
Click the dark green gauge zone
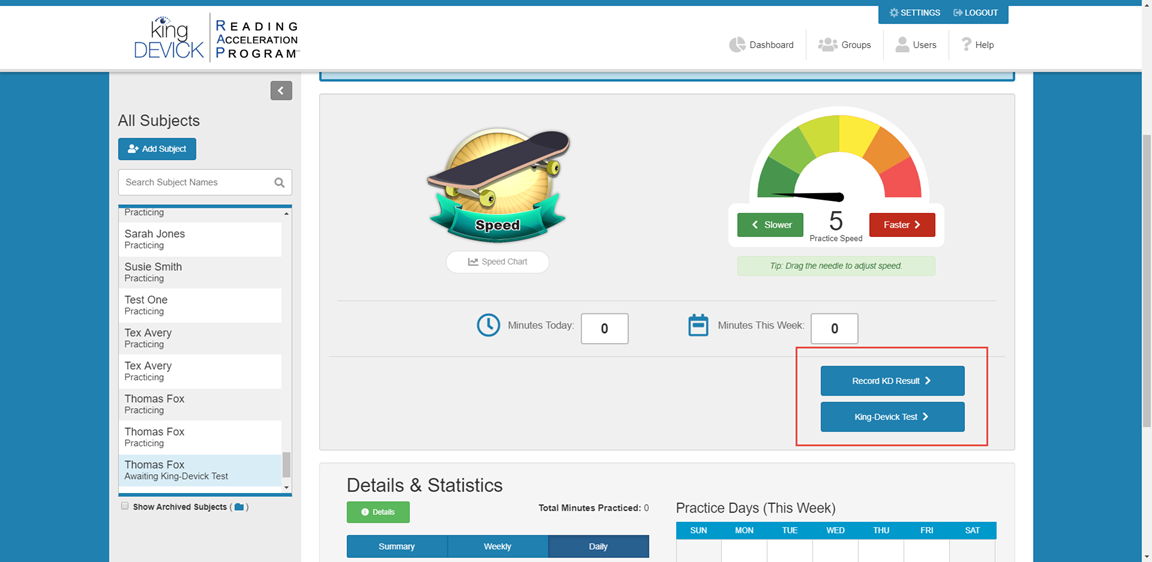pyautogui.click(x=778, y=176)
